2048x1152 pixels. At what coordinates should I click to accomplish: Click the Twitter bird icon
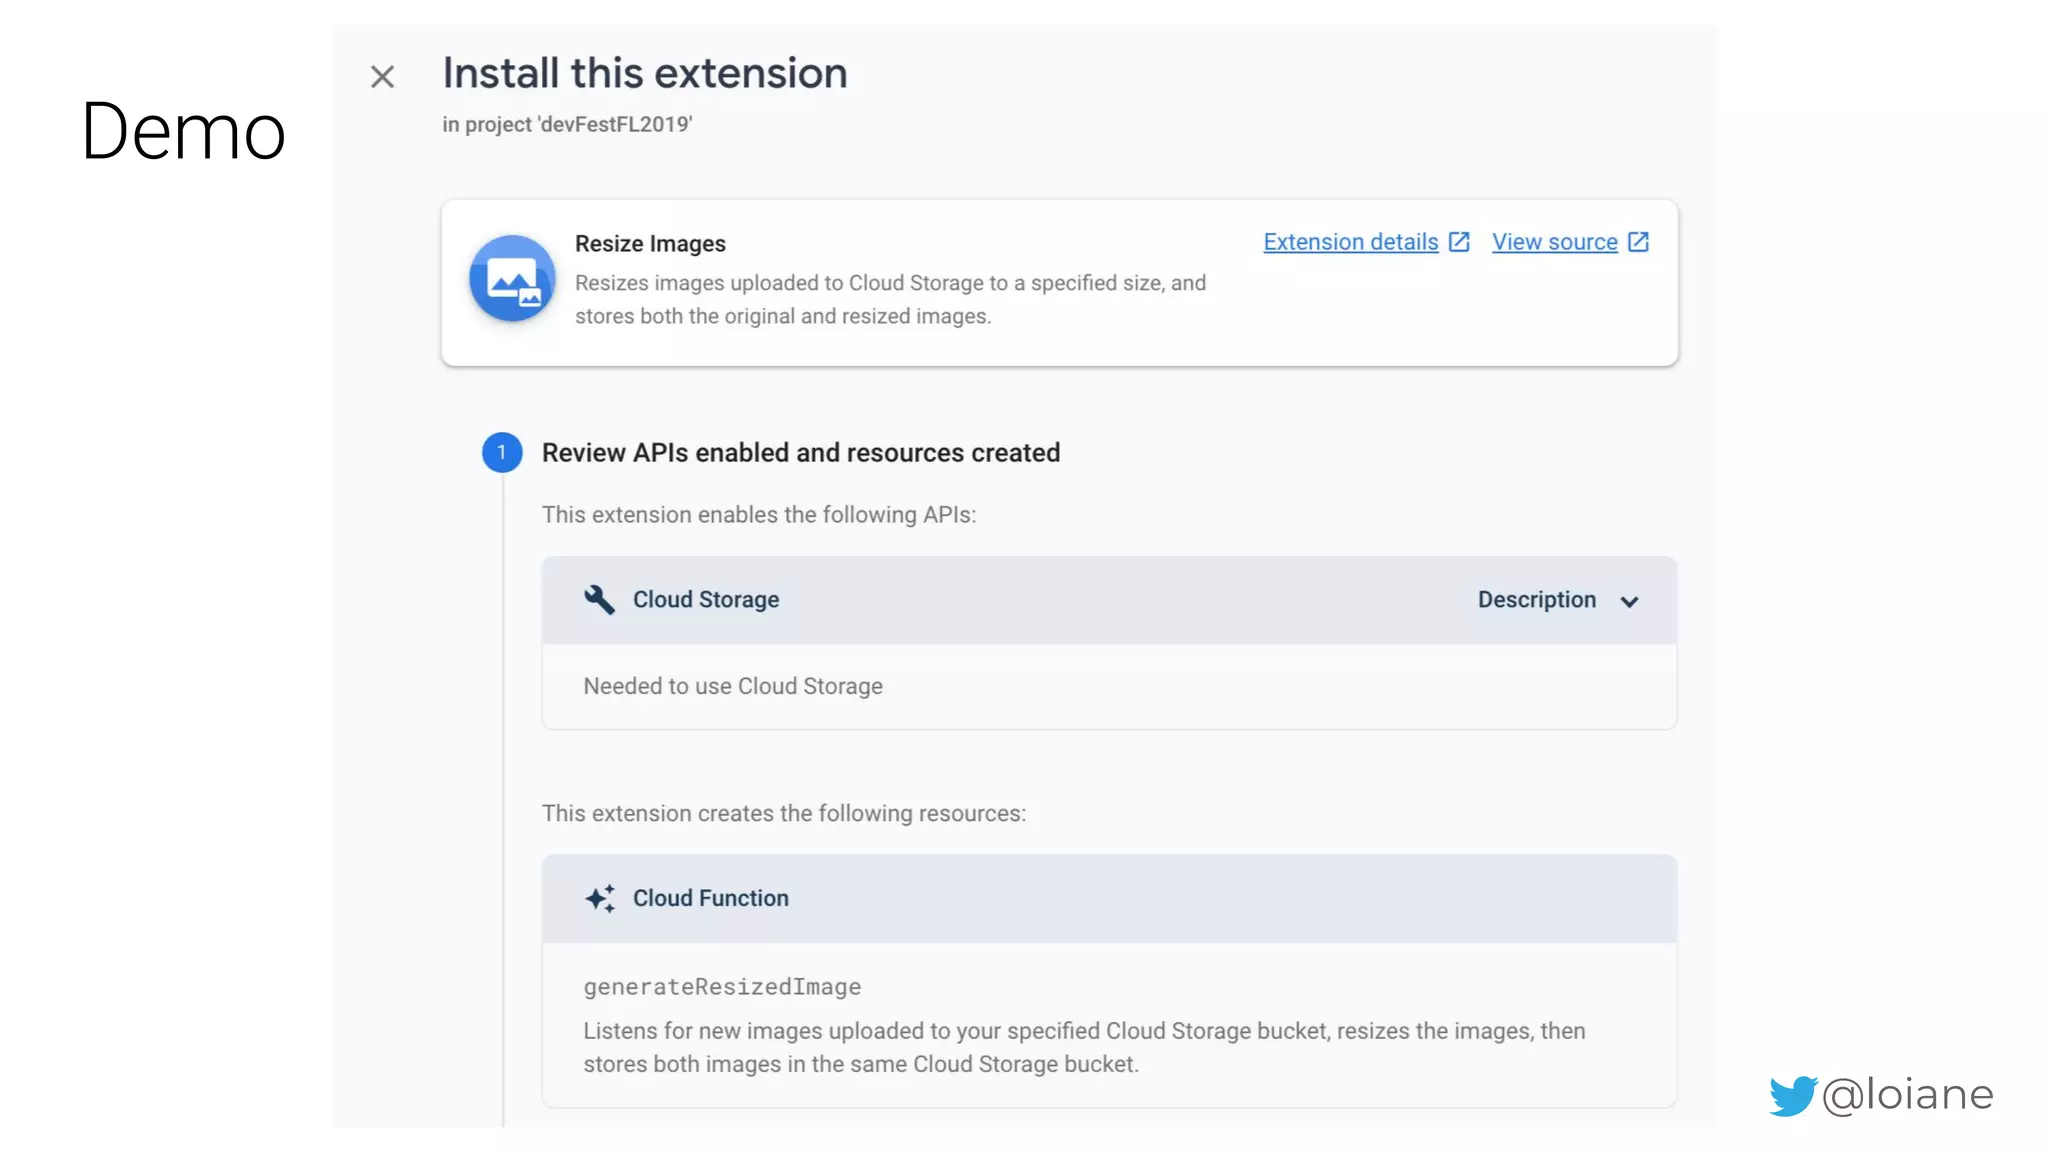coord(1791,1095)
